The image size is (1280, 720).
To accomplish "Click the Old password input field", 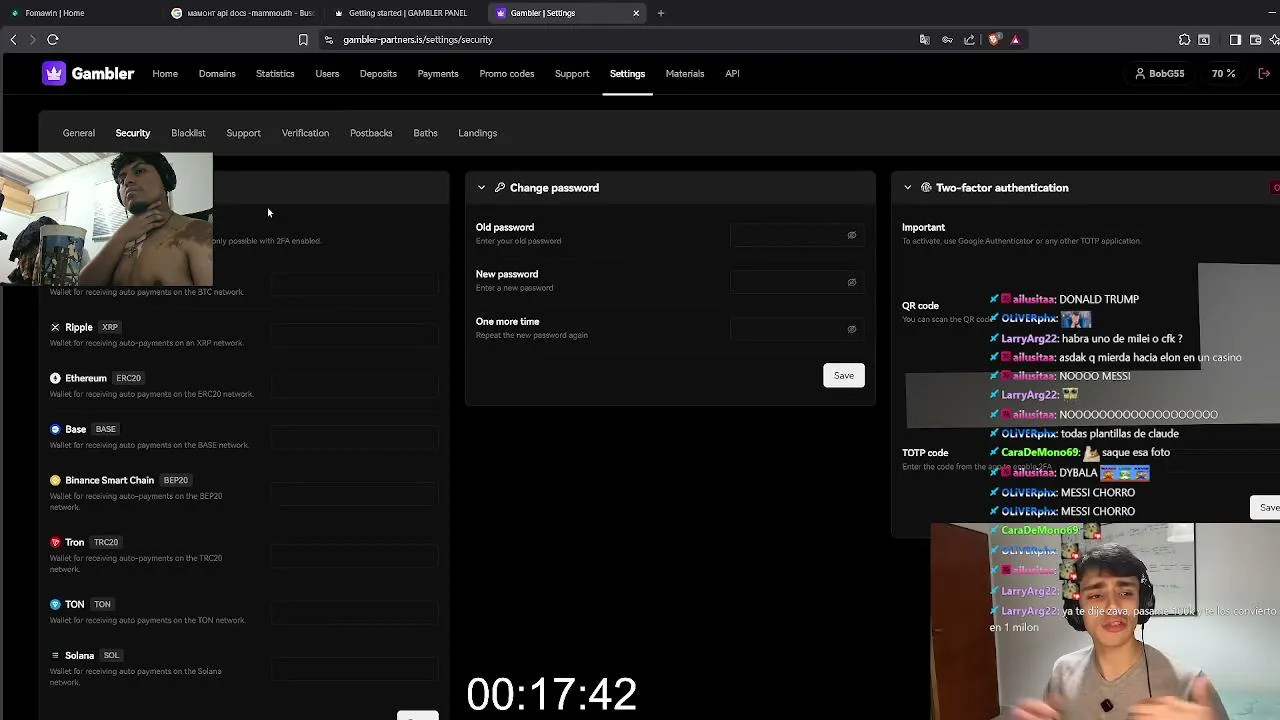I will point(796,235).
